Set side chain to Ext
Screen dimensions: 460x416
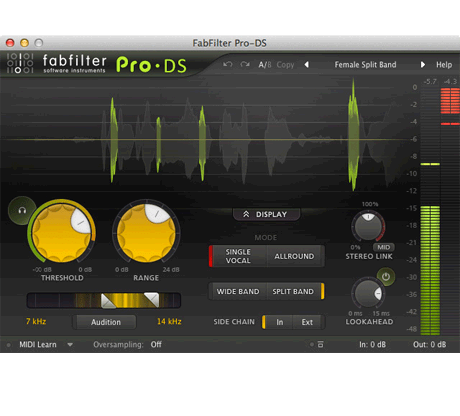[307, 322]
